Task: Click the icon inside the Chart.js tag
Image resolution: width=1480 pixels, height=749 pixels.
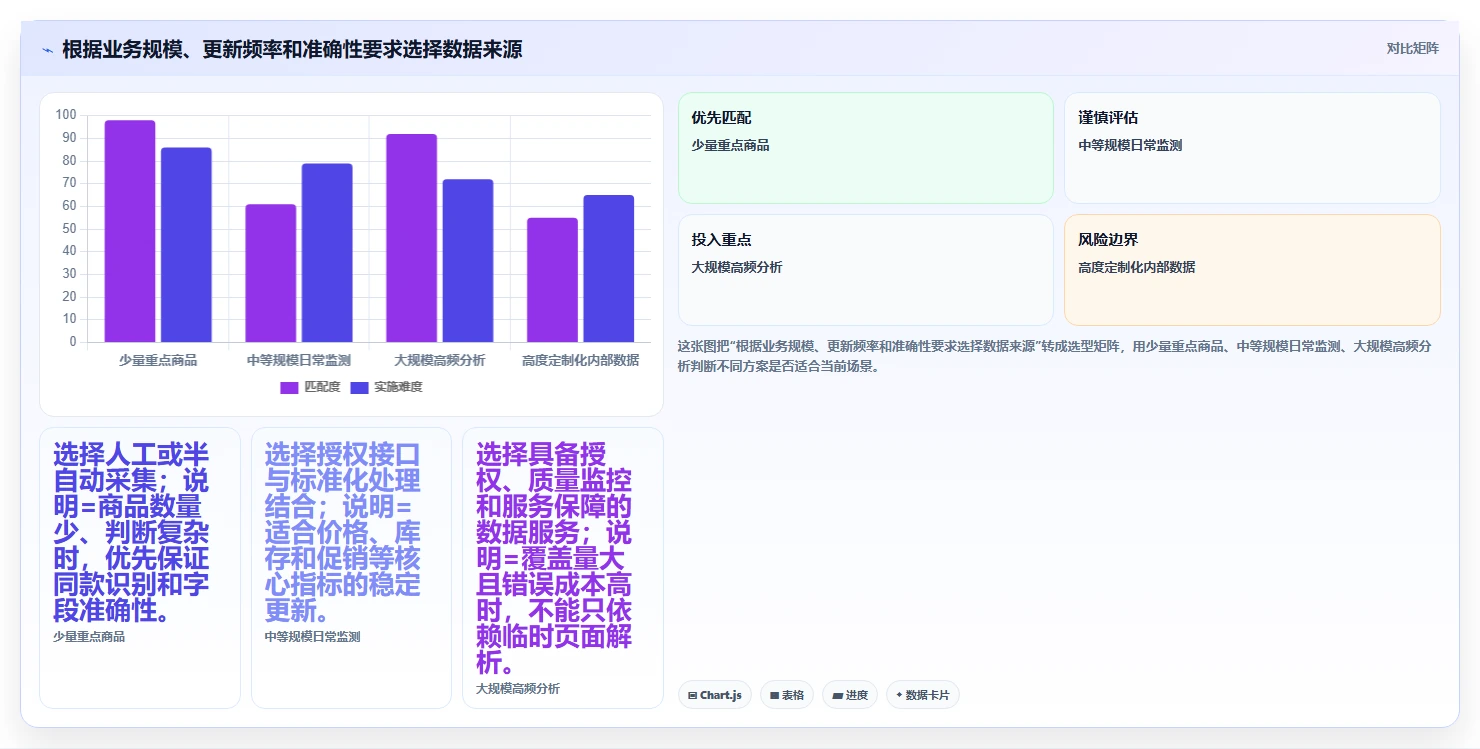Action: click(x=692, y=695)
